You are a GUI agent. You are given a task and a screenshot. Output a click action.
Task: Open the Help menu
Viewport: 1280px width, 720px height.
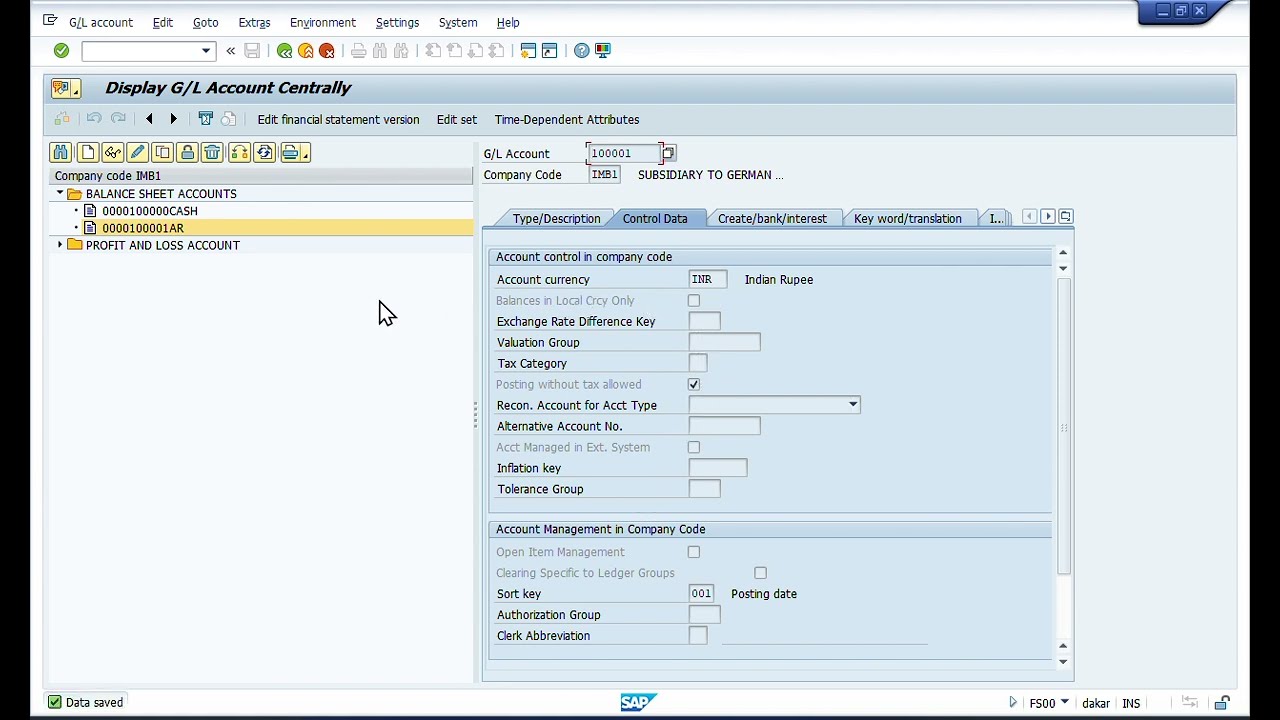(x=508, y=22)
